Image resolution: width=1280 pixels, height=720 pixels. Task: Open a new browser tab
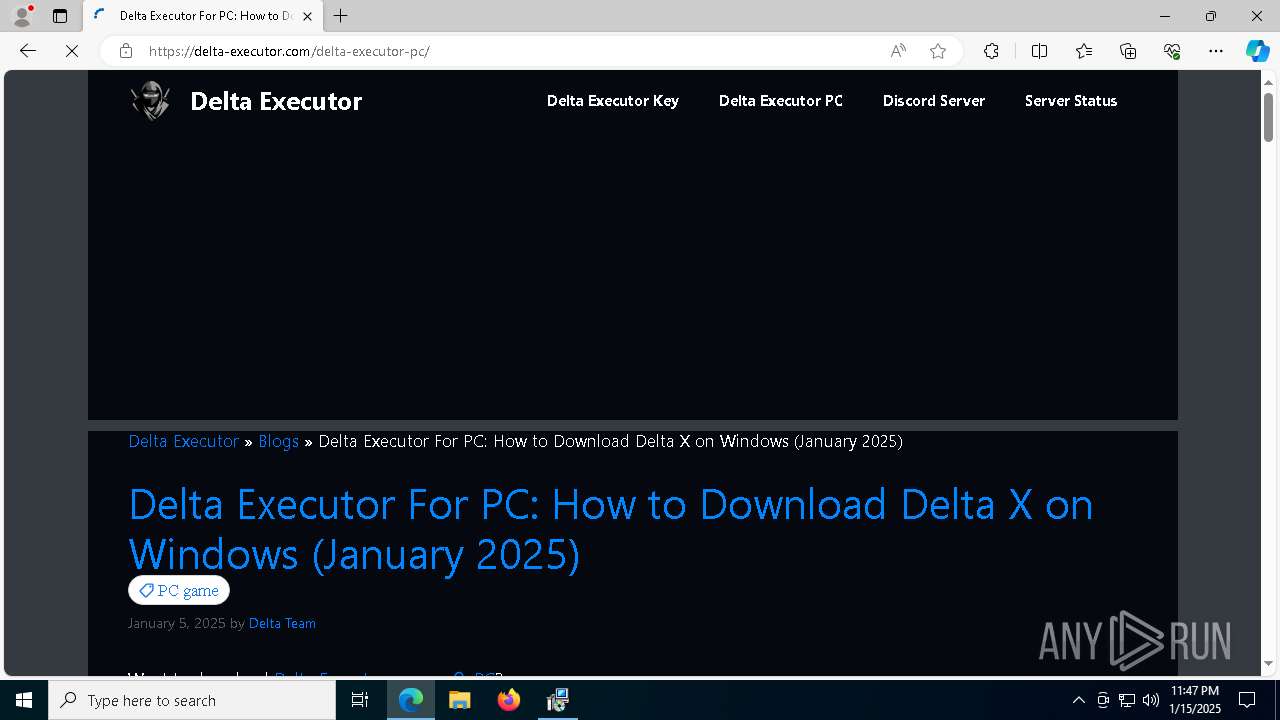pos(340,16)
